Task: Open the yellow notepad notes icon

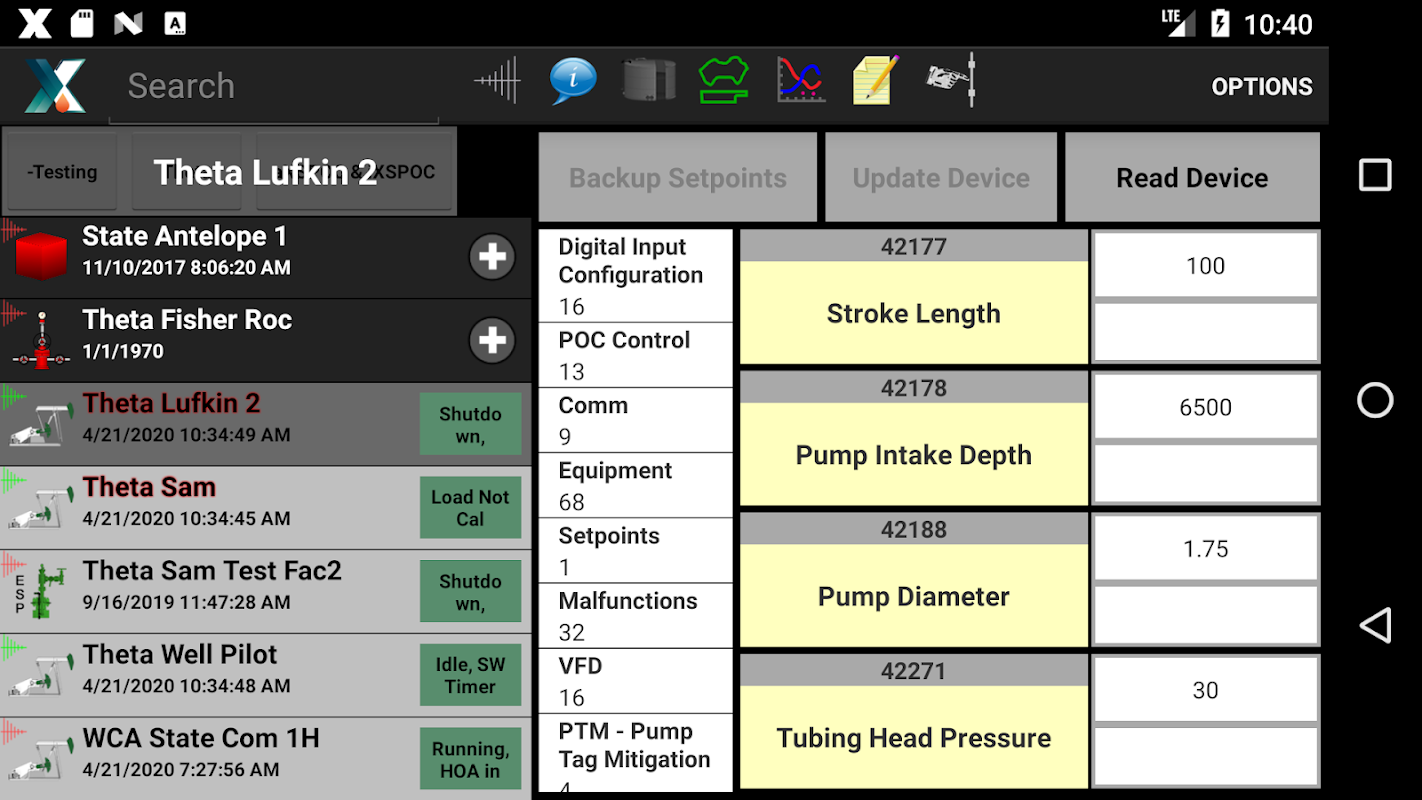Action: [875, 80]
